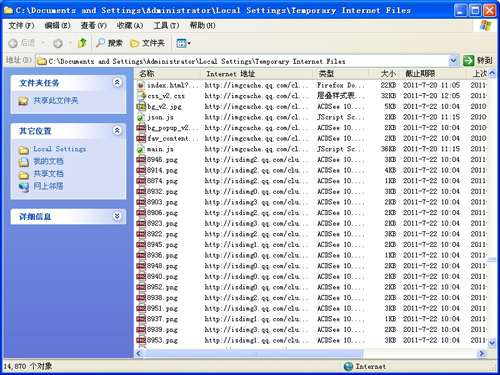Toggle the Folders (文件夹) pane button
The width and height of the screenshot is (500, 375).
point(147,43)
